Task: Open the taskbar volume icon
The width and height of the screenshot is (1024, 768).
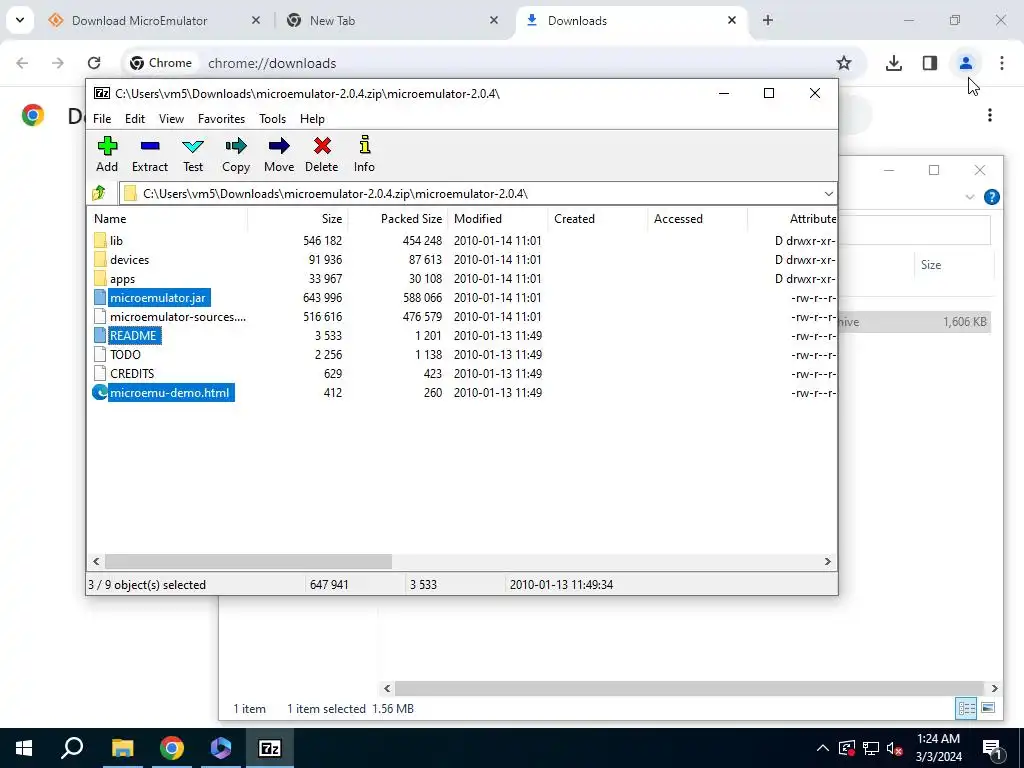Action: [x=895, y=748]
